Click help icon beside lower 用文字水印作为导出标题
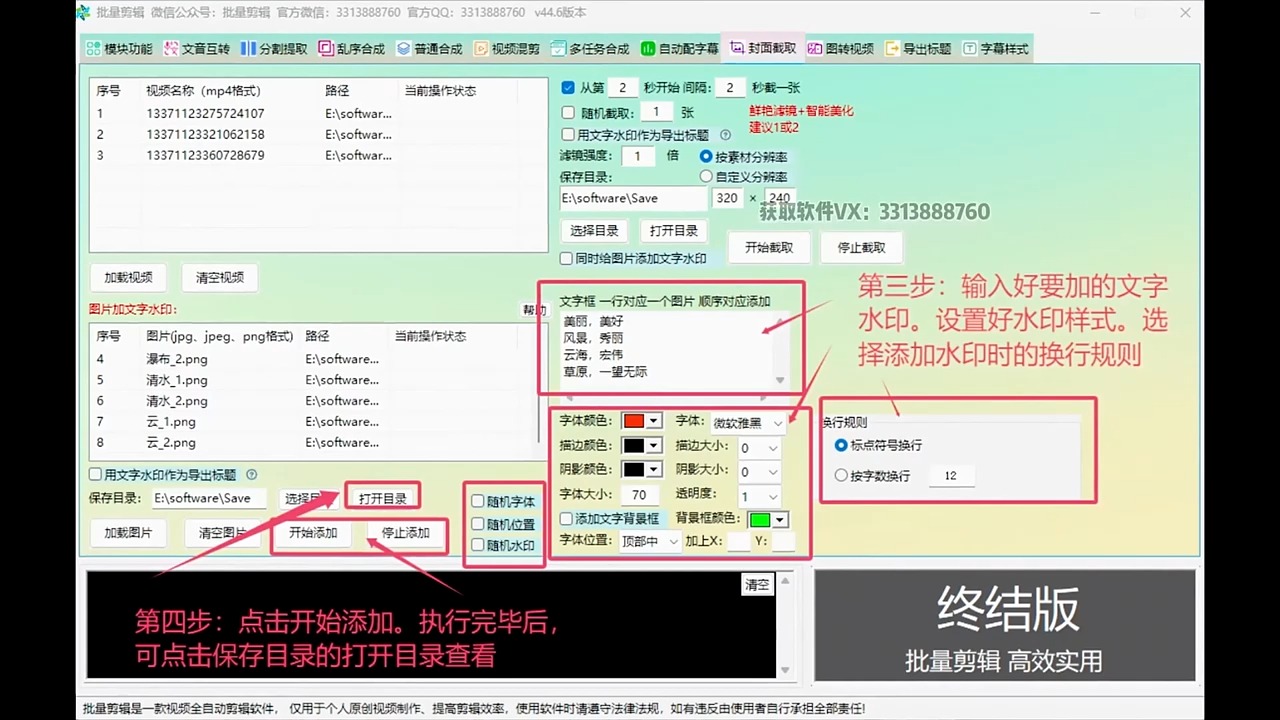This screenshot has width=1280, height=720. [x=251, y=475]
